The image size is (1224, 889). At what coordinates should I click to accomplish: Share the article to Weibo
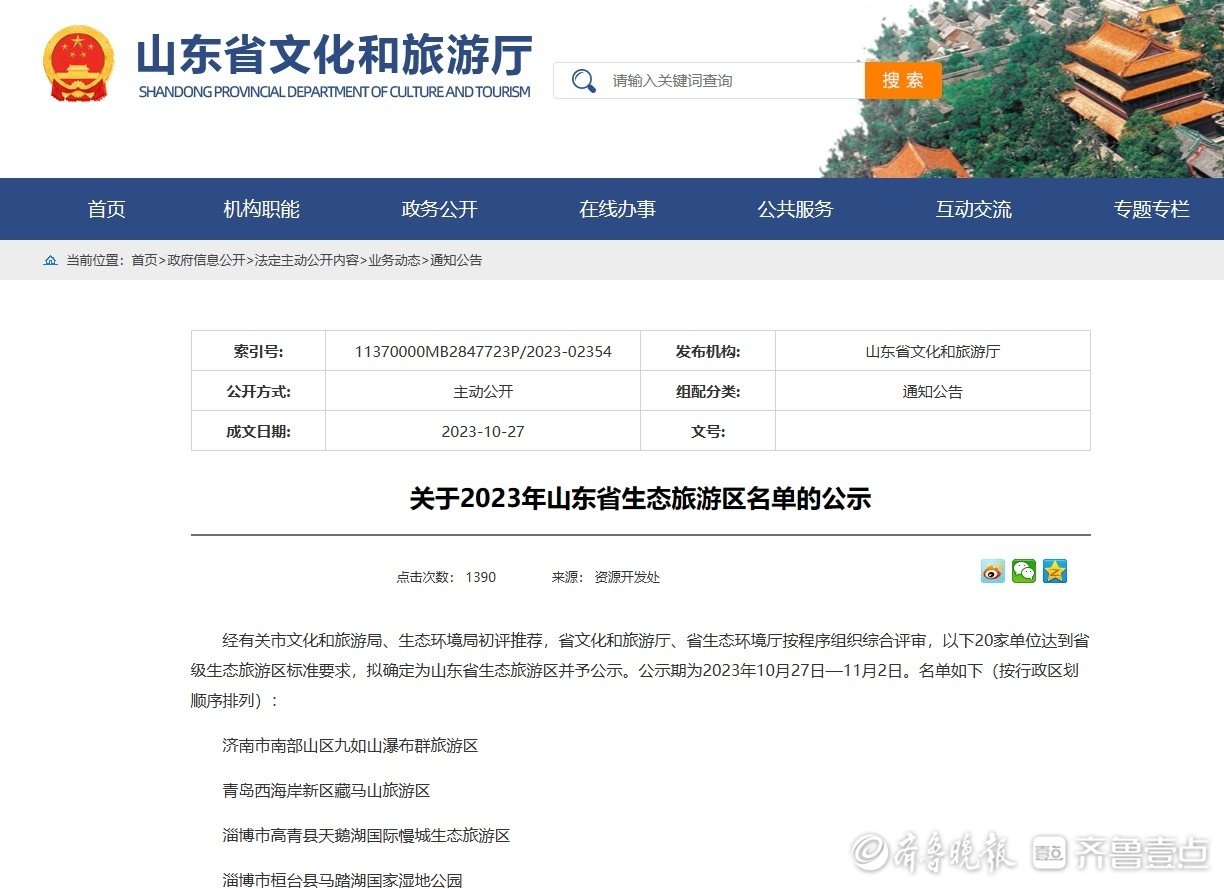992,571
